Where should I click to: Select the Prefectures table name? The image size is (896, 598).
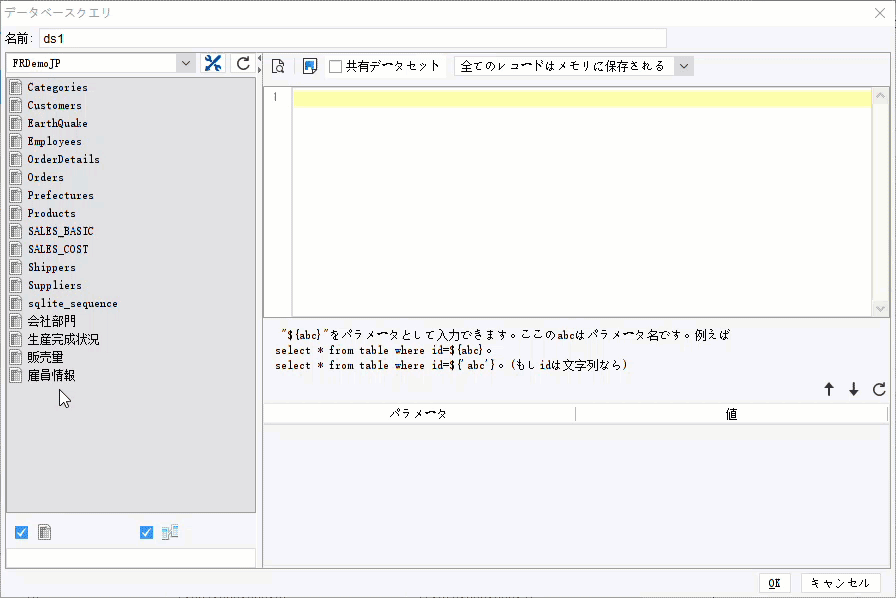[61, 196]
